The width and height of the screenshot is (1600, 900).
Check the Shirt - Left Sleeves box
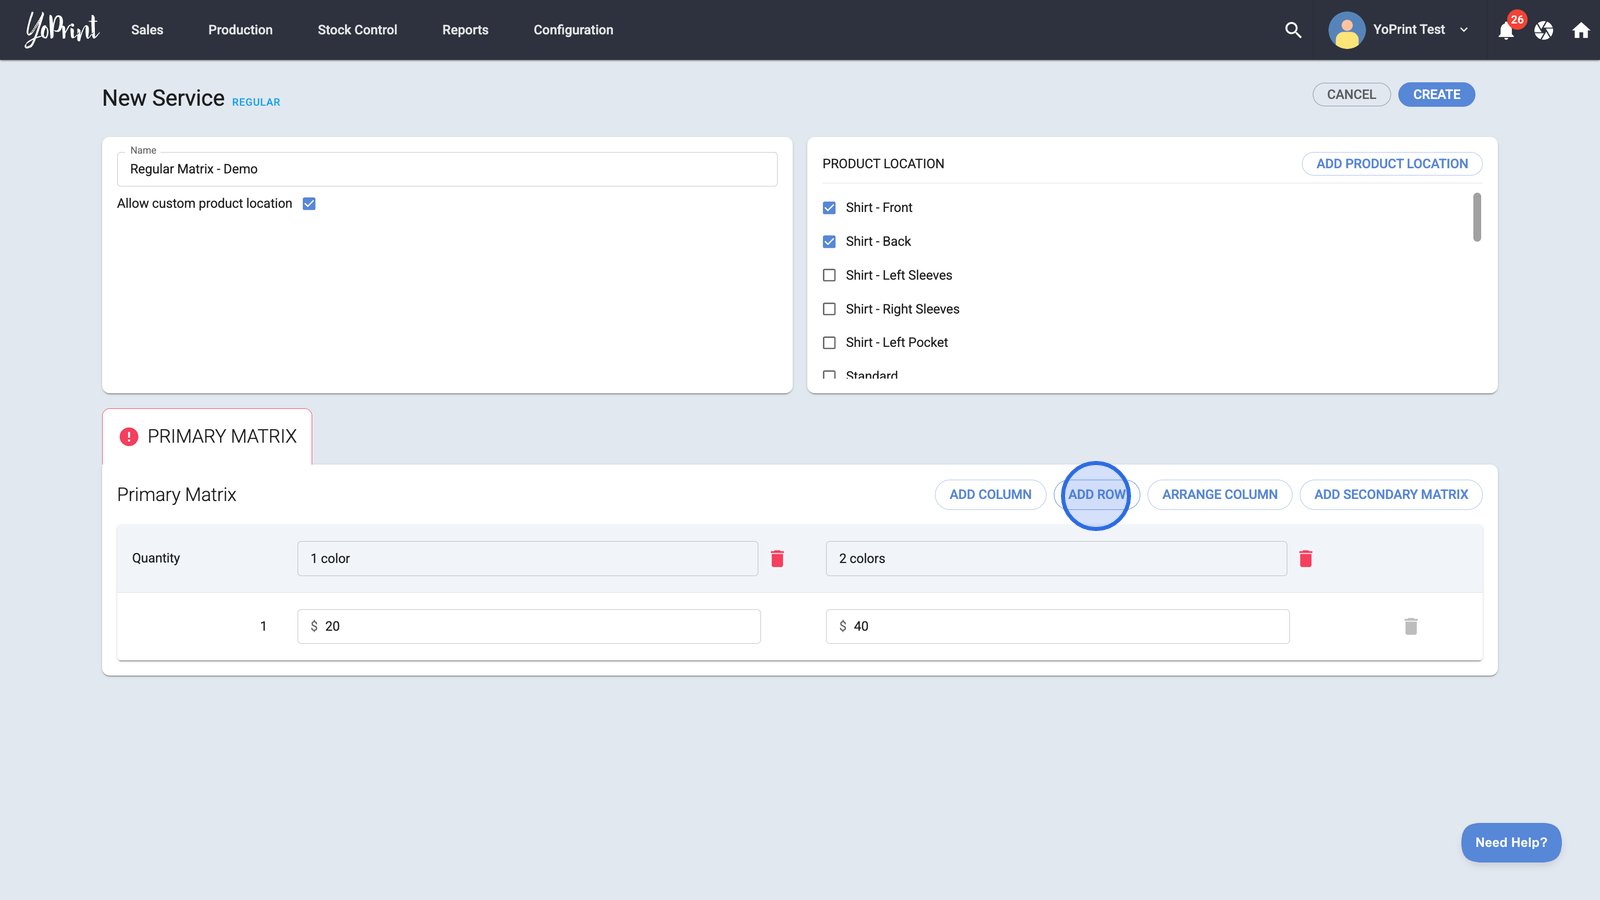829,275
